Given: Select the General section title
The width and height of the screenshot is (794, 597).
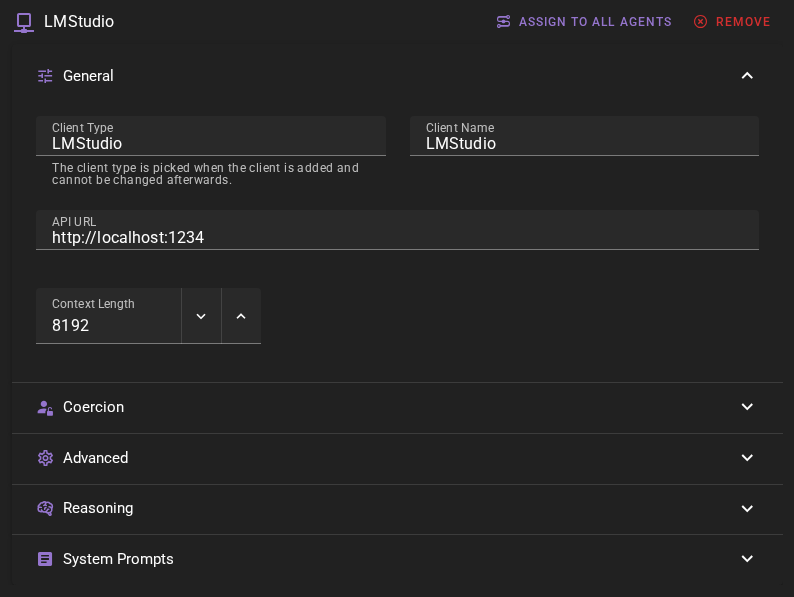Looking at the screenshot, I should [x=88, y=76].
